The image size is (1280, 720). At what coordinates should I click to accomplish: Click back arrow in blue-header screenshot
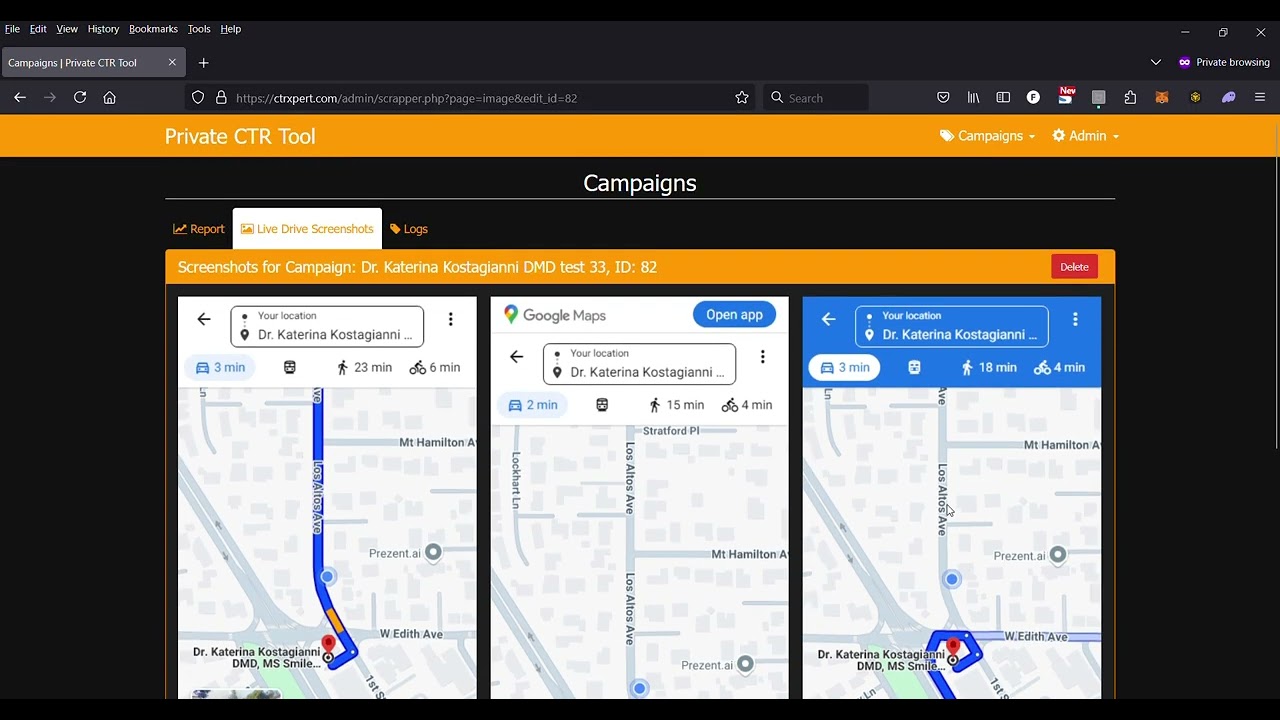[x=828, y=319]
